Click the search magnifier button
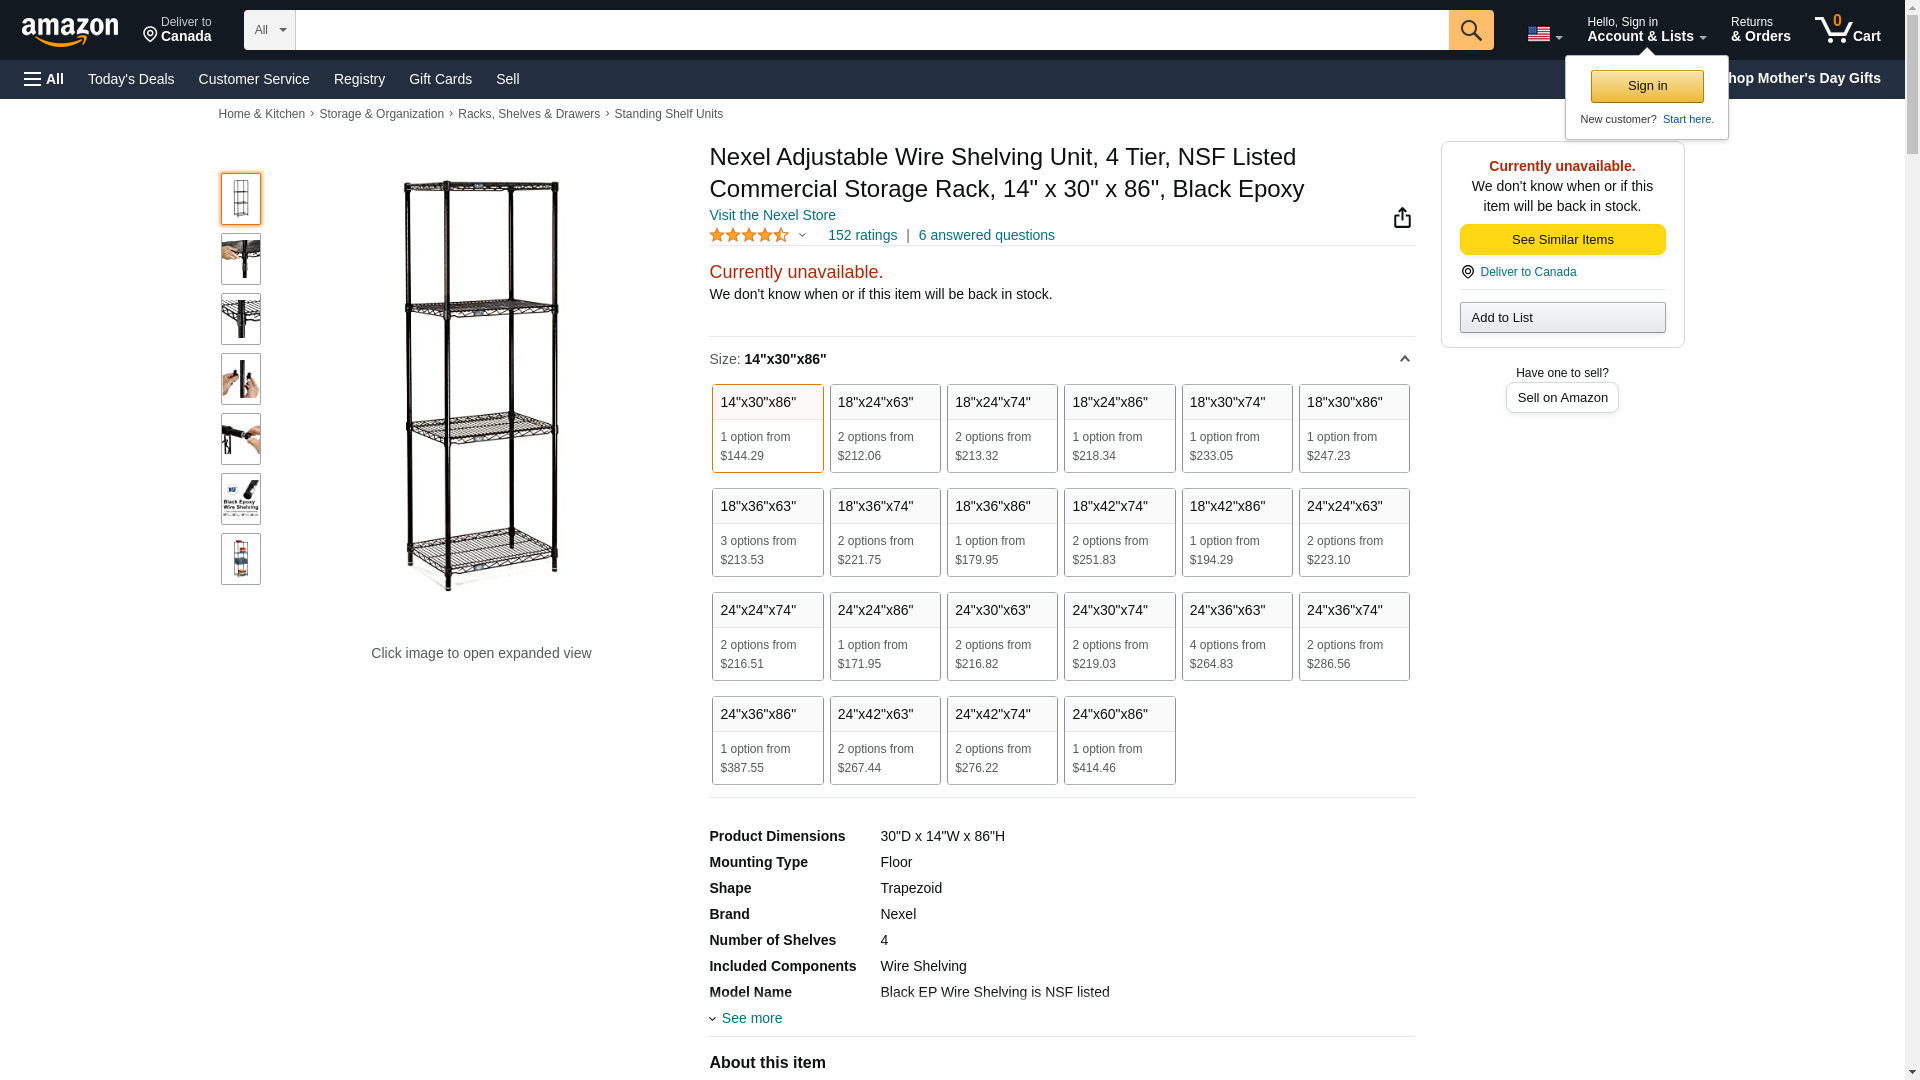Viewport: 1920px width, 1080px height. 1471,30
